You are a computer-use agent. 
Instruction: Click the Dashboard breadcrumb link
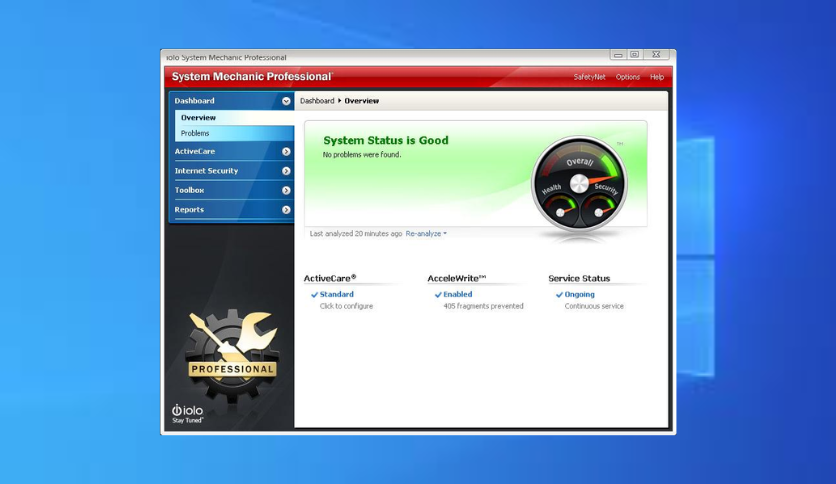(x=317, y=101)
